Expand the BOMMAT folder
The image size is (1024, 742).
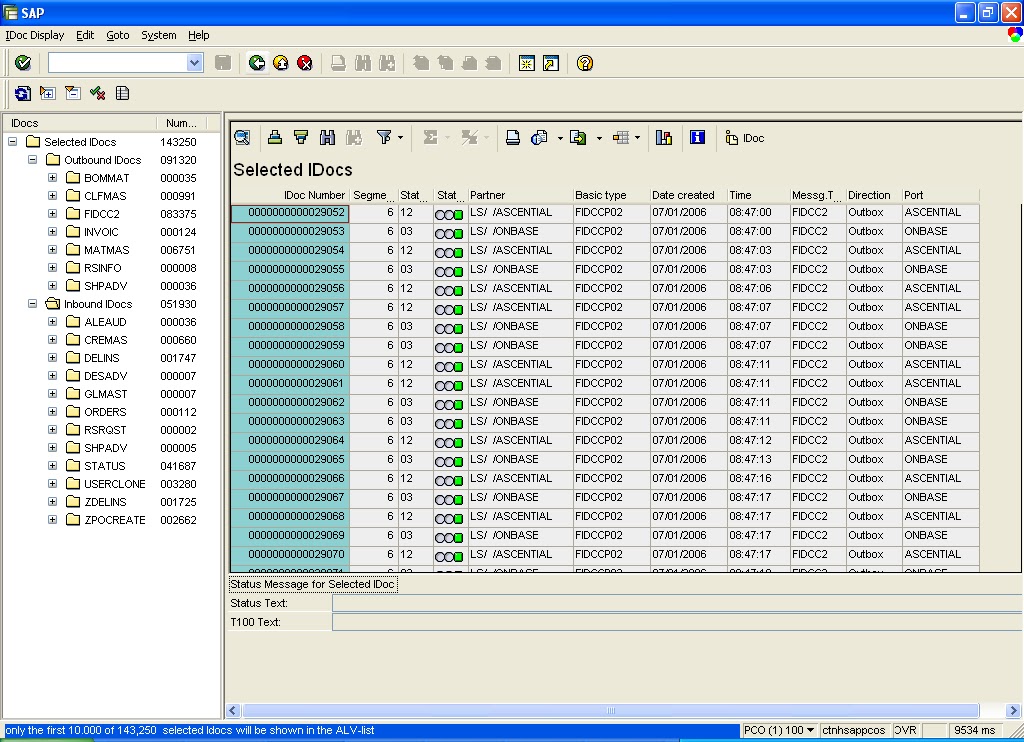pos(52,177)
